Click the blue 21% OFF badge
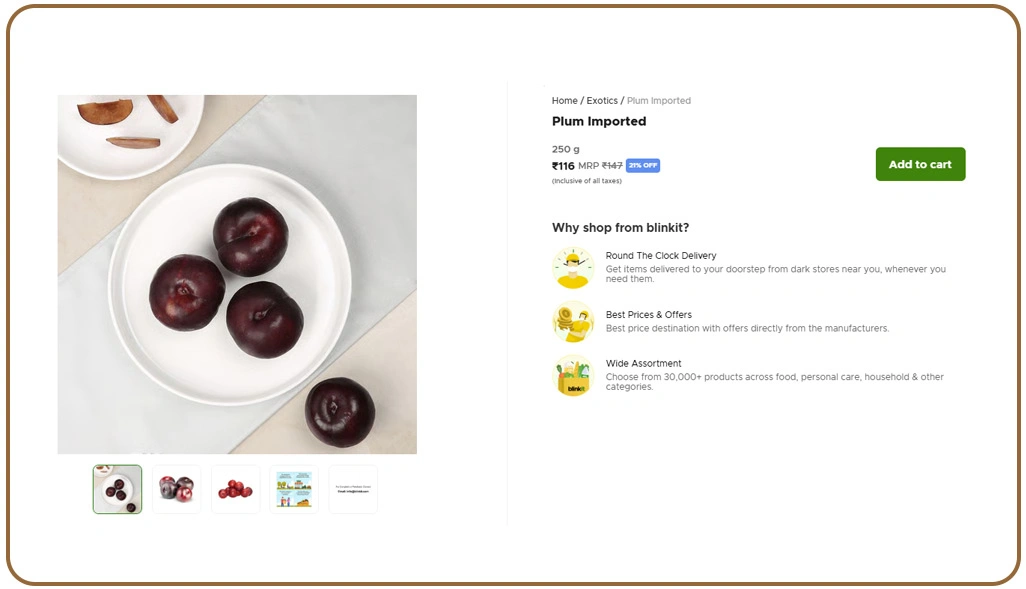Screen dimensions: 1026x589 coord(642,165)
